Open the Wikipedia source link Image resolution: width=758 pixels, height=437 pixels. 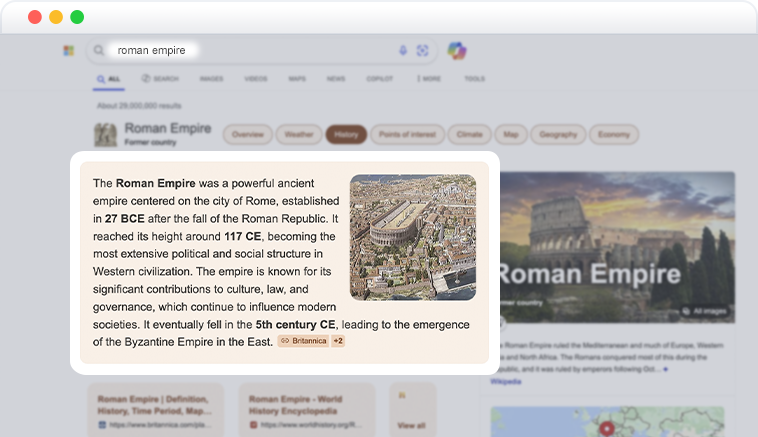click(506, 381)
